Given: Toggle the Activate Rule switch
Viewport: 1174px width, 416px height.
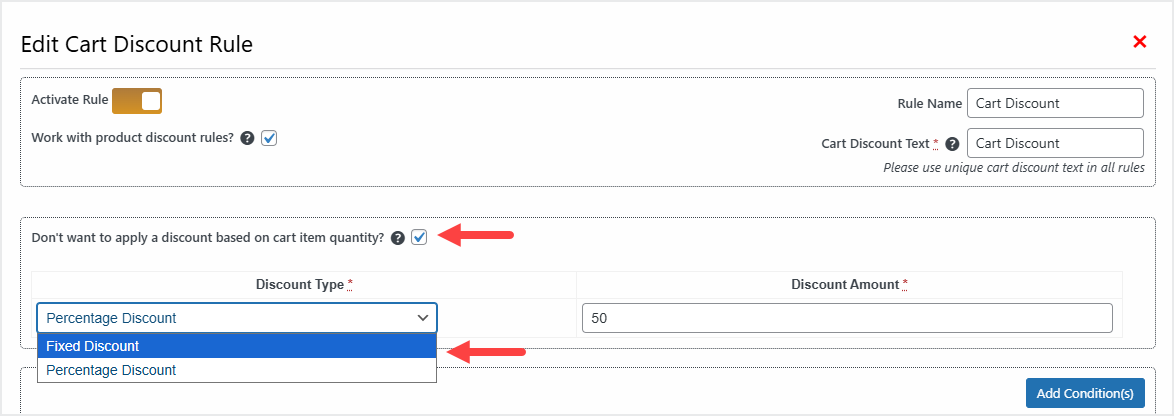Looking at the screenshot, I should coord(137,101).
